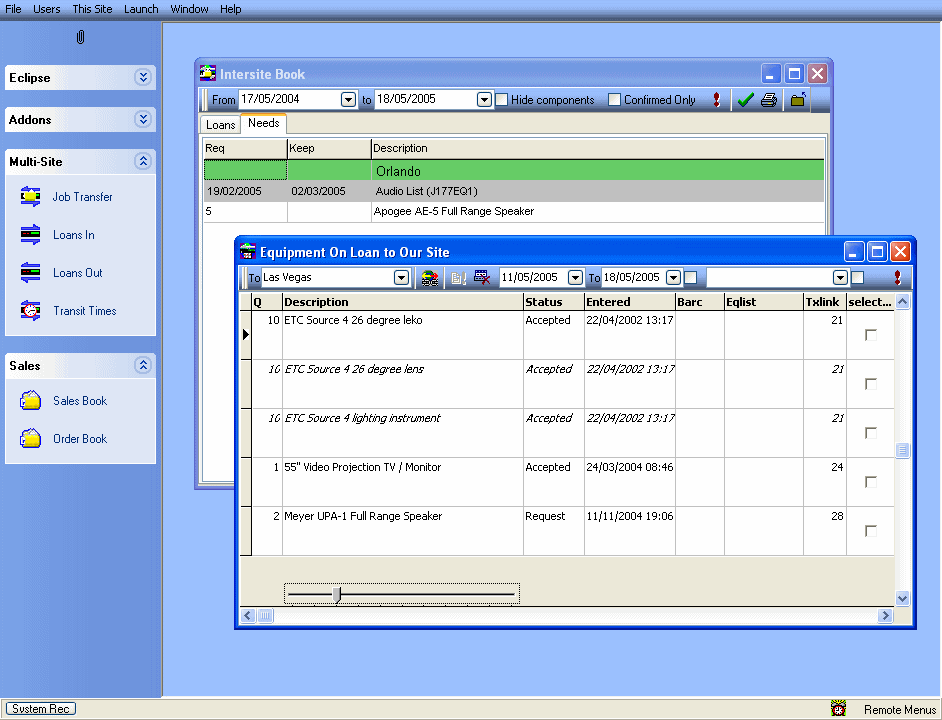Click the Equipment On Loan window title icon
Viewport: 942px width, 720px height.
coord(248,251)
